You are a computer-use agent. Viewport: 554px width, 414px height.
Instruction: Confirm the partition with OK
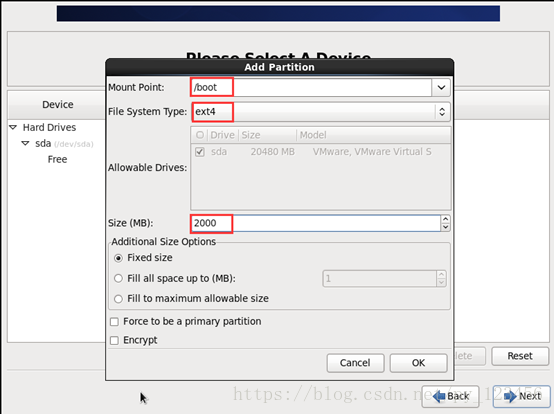click(418, 363)
